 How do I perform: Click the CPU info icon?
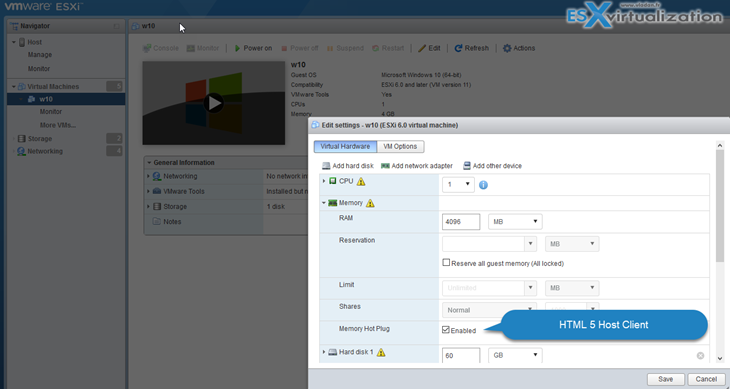[x=483, y=185]
